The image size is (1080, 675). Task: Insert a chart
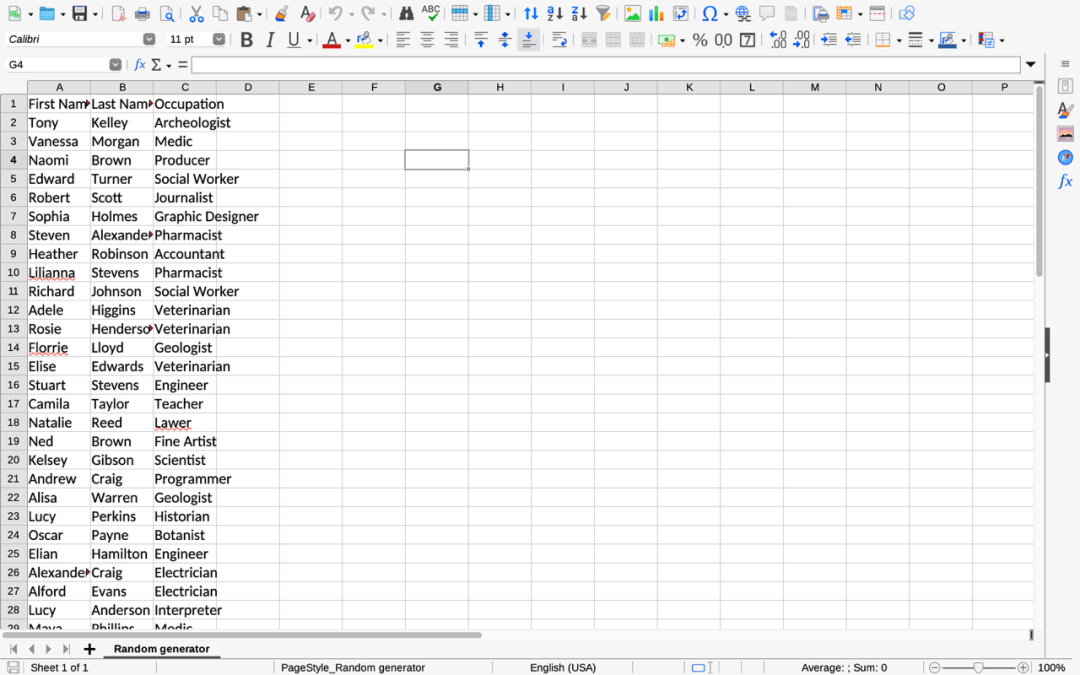[656, 13]
